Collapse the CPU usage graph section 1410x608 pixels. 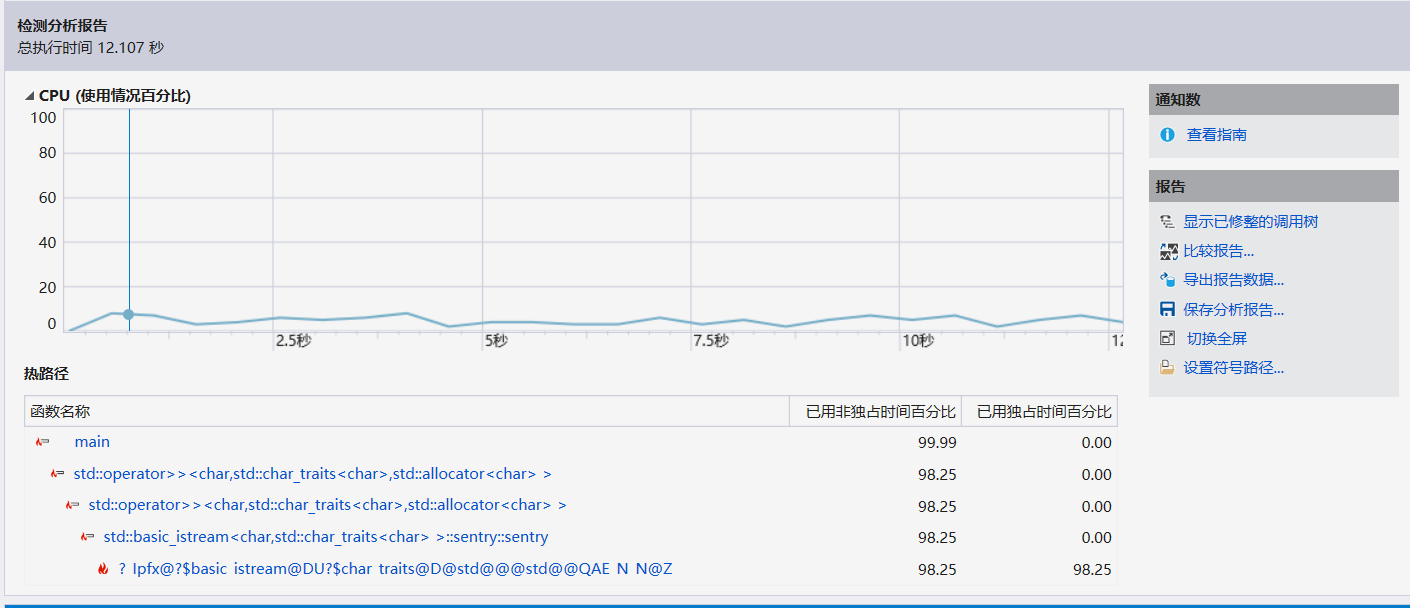point(30,97)
